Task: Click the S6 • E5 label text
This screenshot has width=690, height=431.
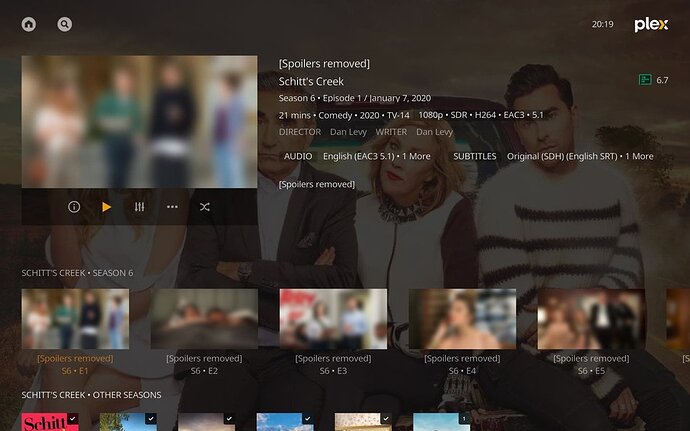Action: click(591, 371)
